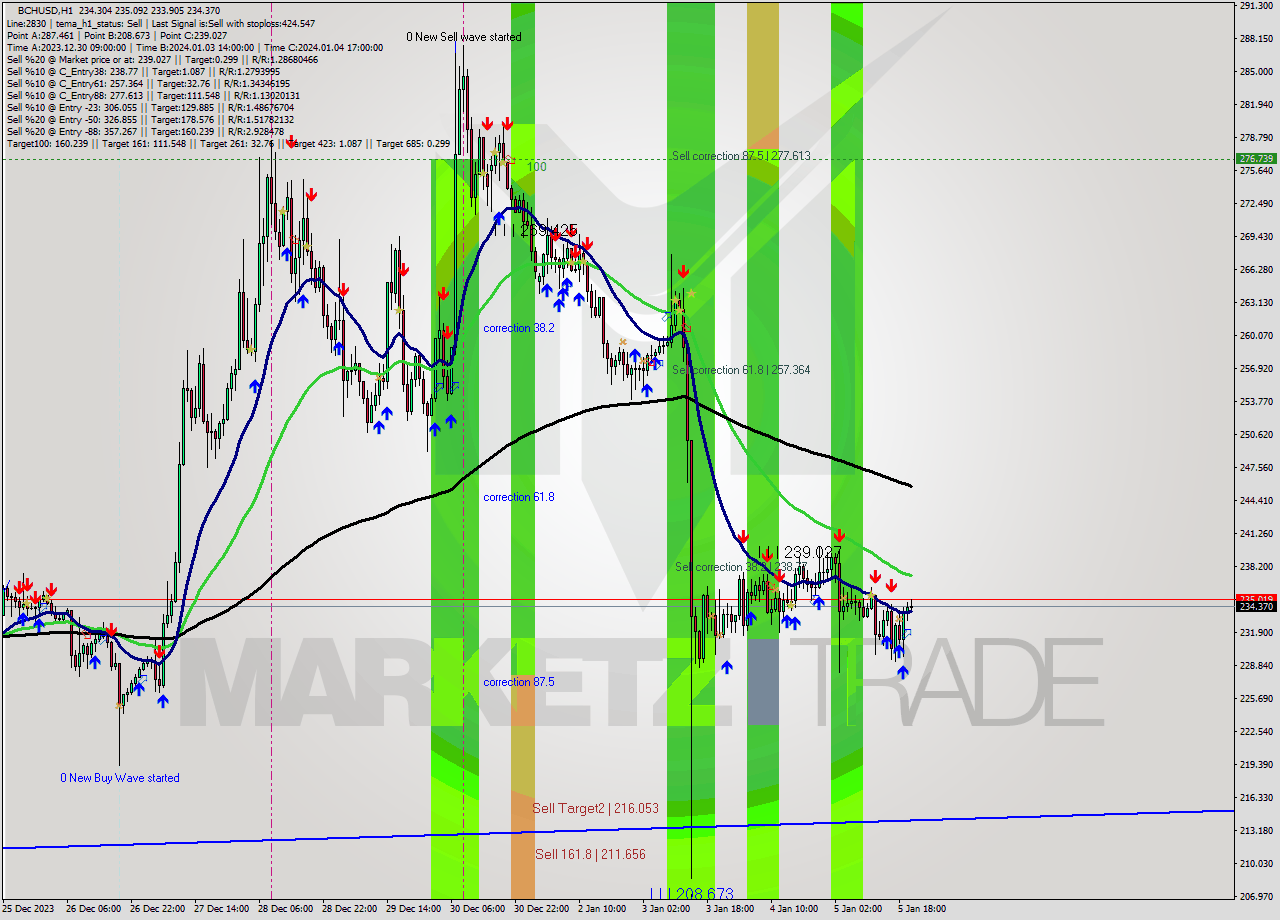The height and width of the screenshot is (920, 1280).
Task: Click the 216.330 price axis label
Action: [1255, 797]
